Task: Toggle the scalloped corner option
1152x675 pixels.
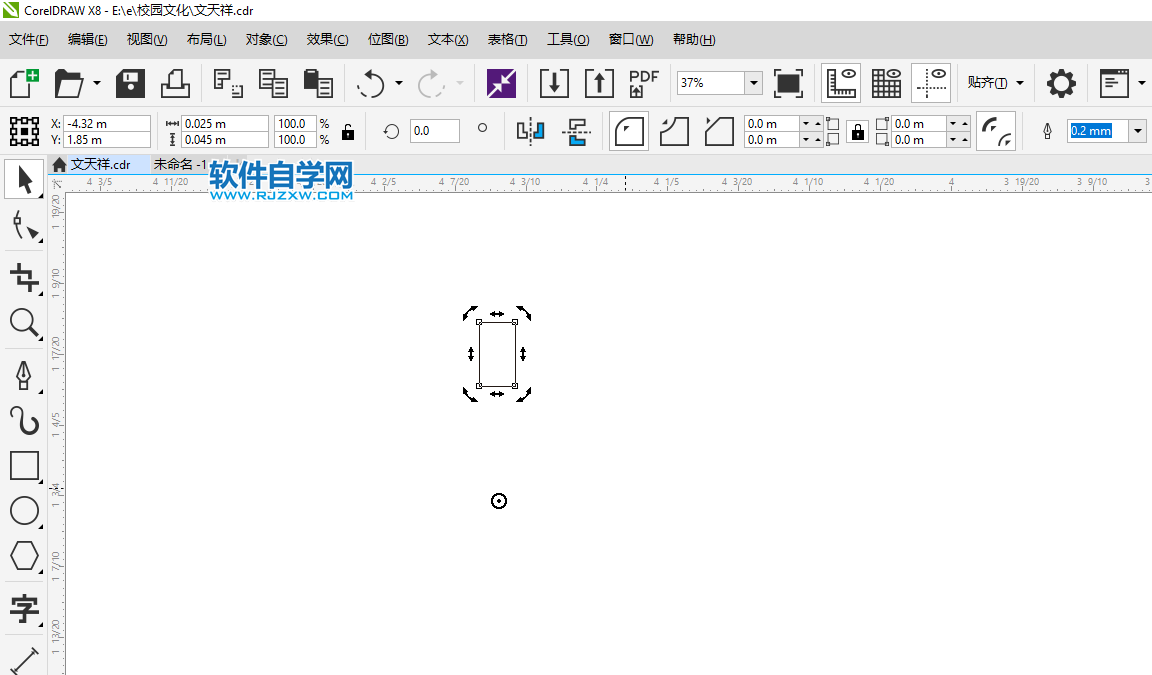Action: click(673, 131)
